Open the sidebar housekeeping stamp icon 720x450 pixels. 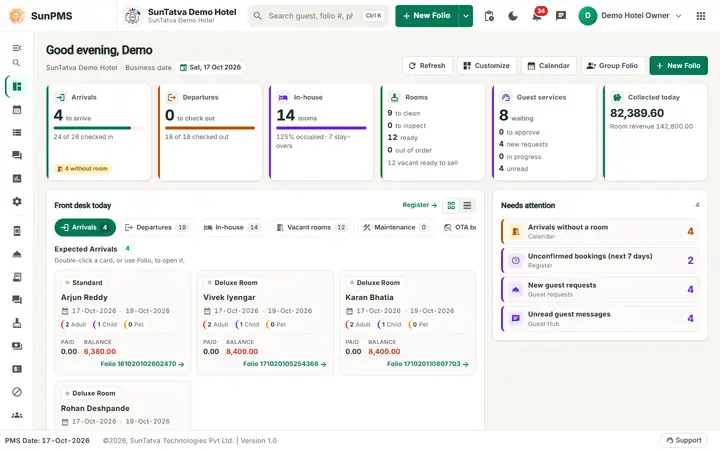pos(17,323)
